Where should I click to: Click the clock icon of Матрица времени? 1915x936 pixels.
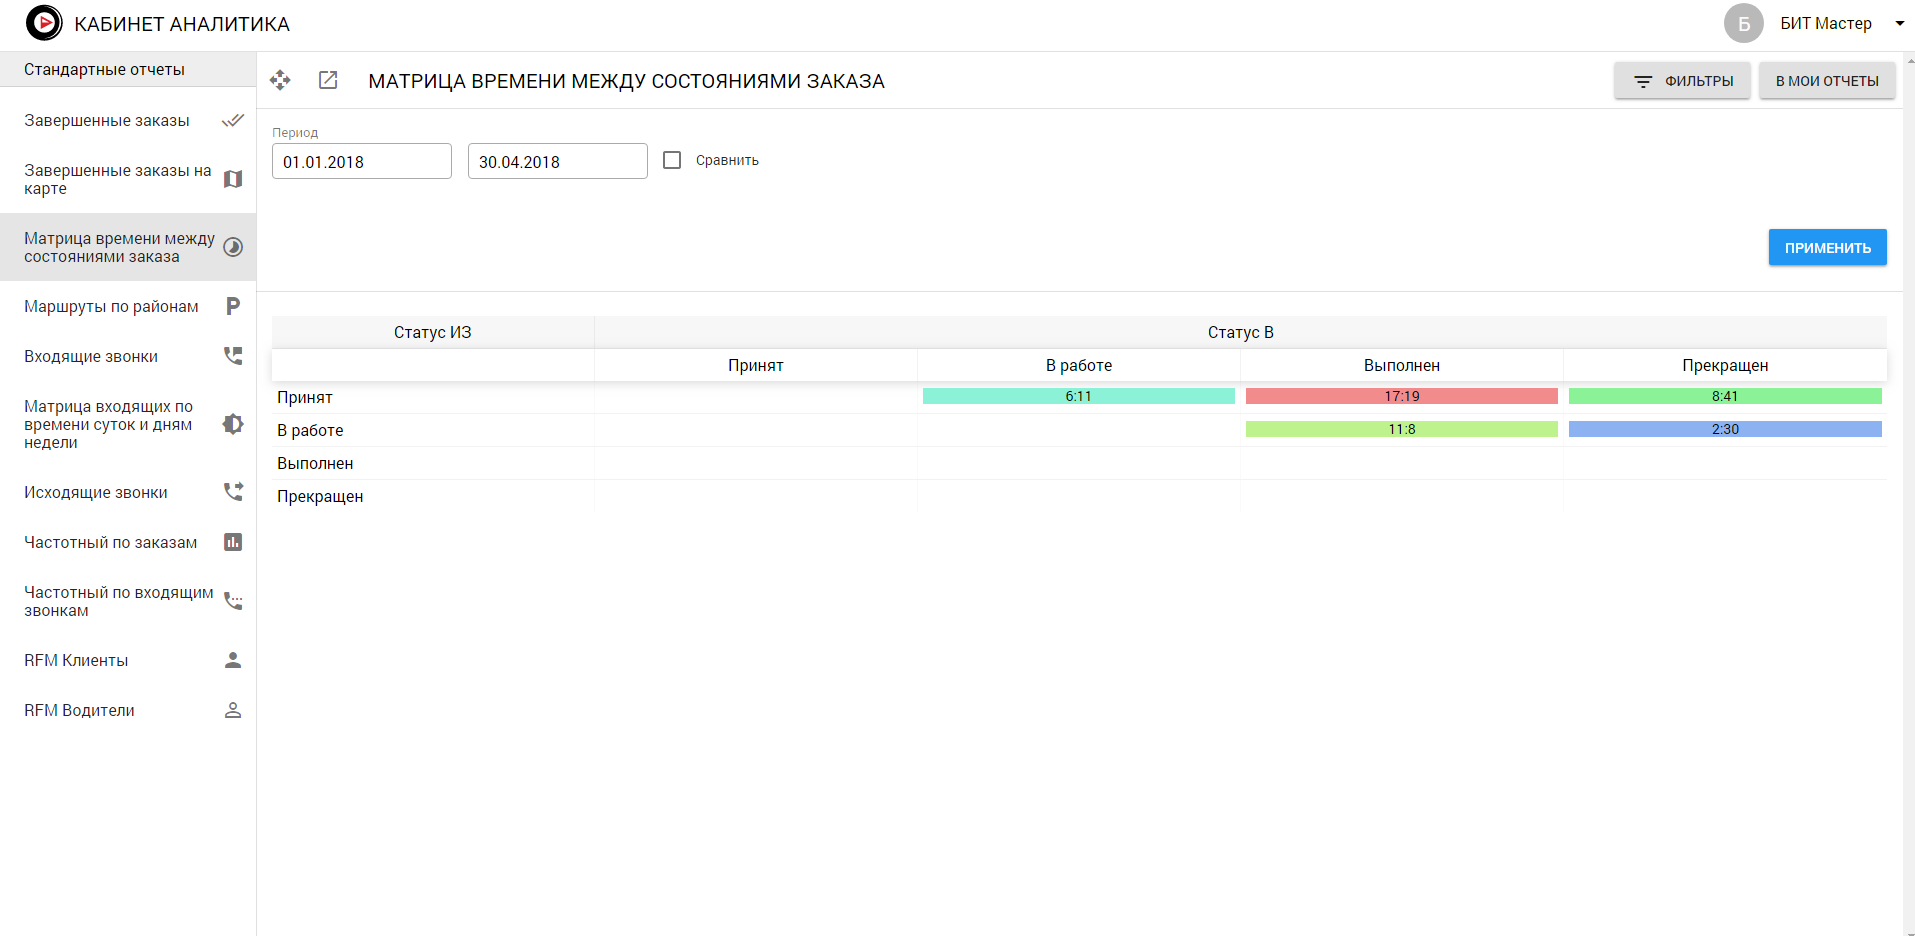[233, 247]
